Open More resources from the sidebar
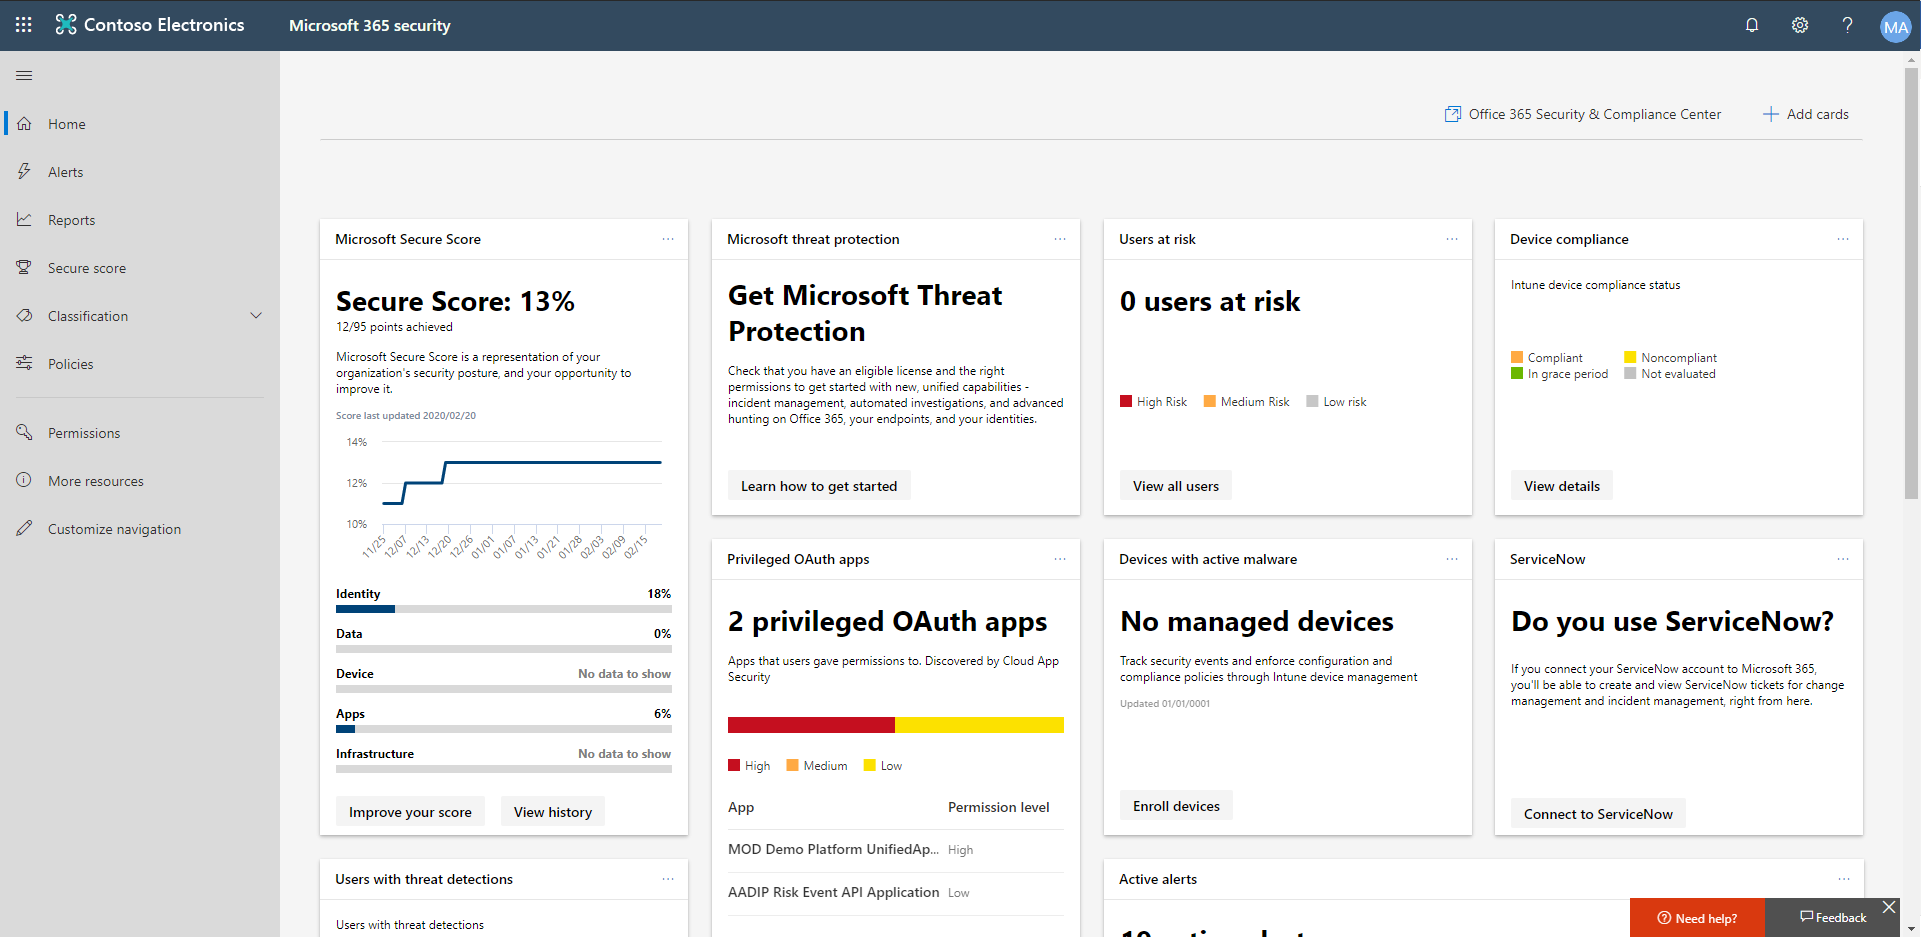This screenshot has width=1921, height=937. [24, 480]
